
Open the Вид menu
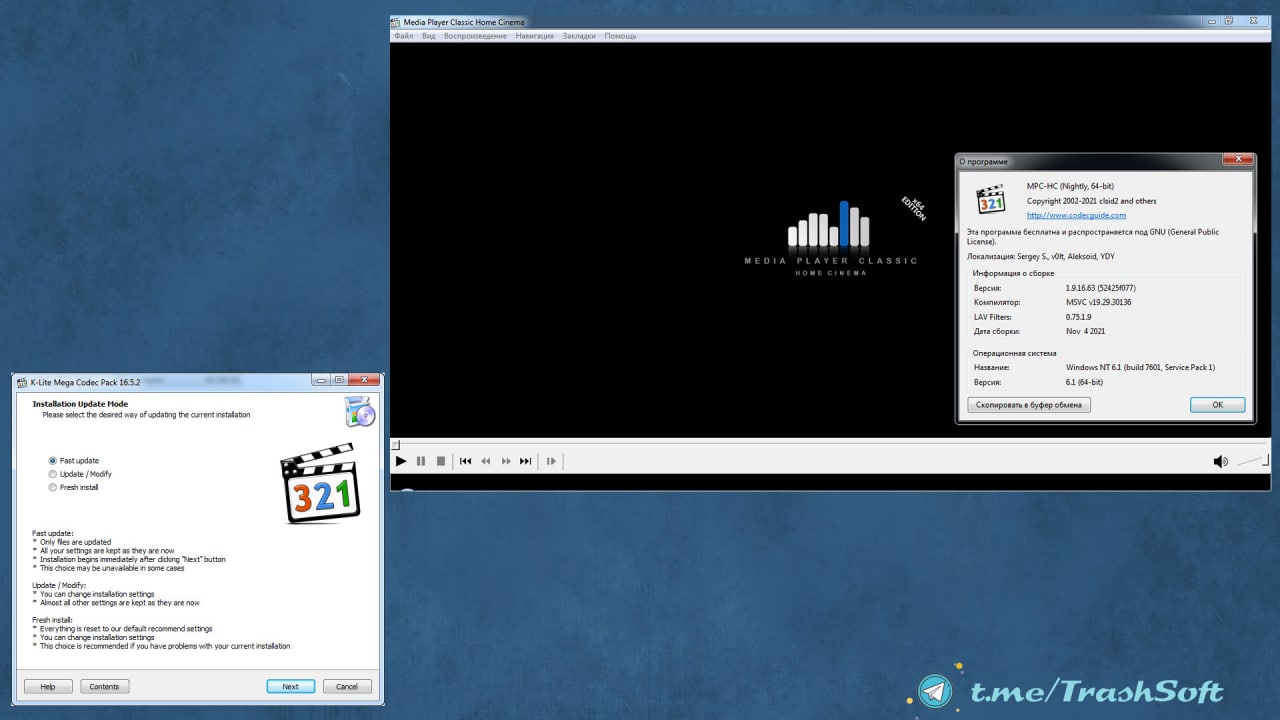pyautogui.click(x=428, y=36)
